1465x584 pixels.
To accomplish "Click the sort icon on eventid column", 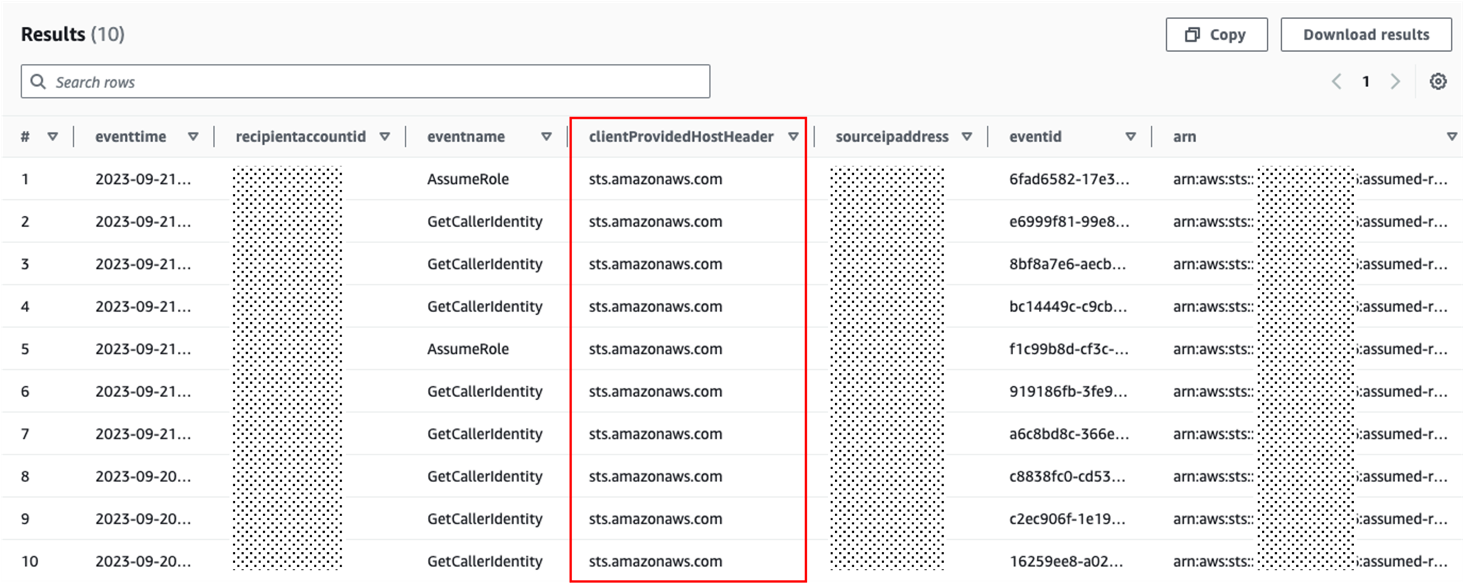I will pyautogui.click(x=1131, y=136).
